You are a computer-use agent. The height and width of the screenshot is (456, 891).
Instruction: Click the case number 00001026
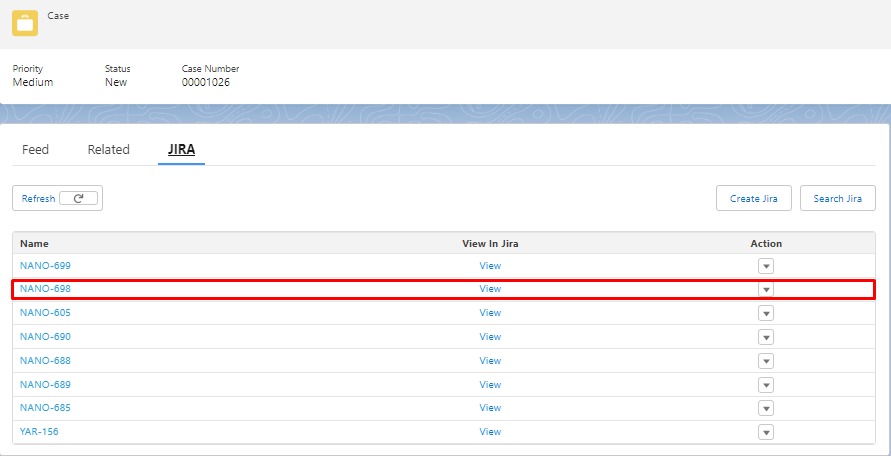coord(206,82)
